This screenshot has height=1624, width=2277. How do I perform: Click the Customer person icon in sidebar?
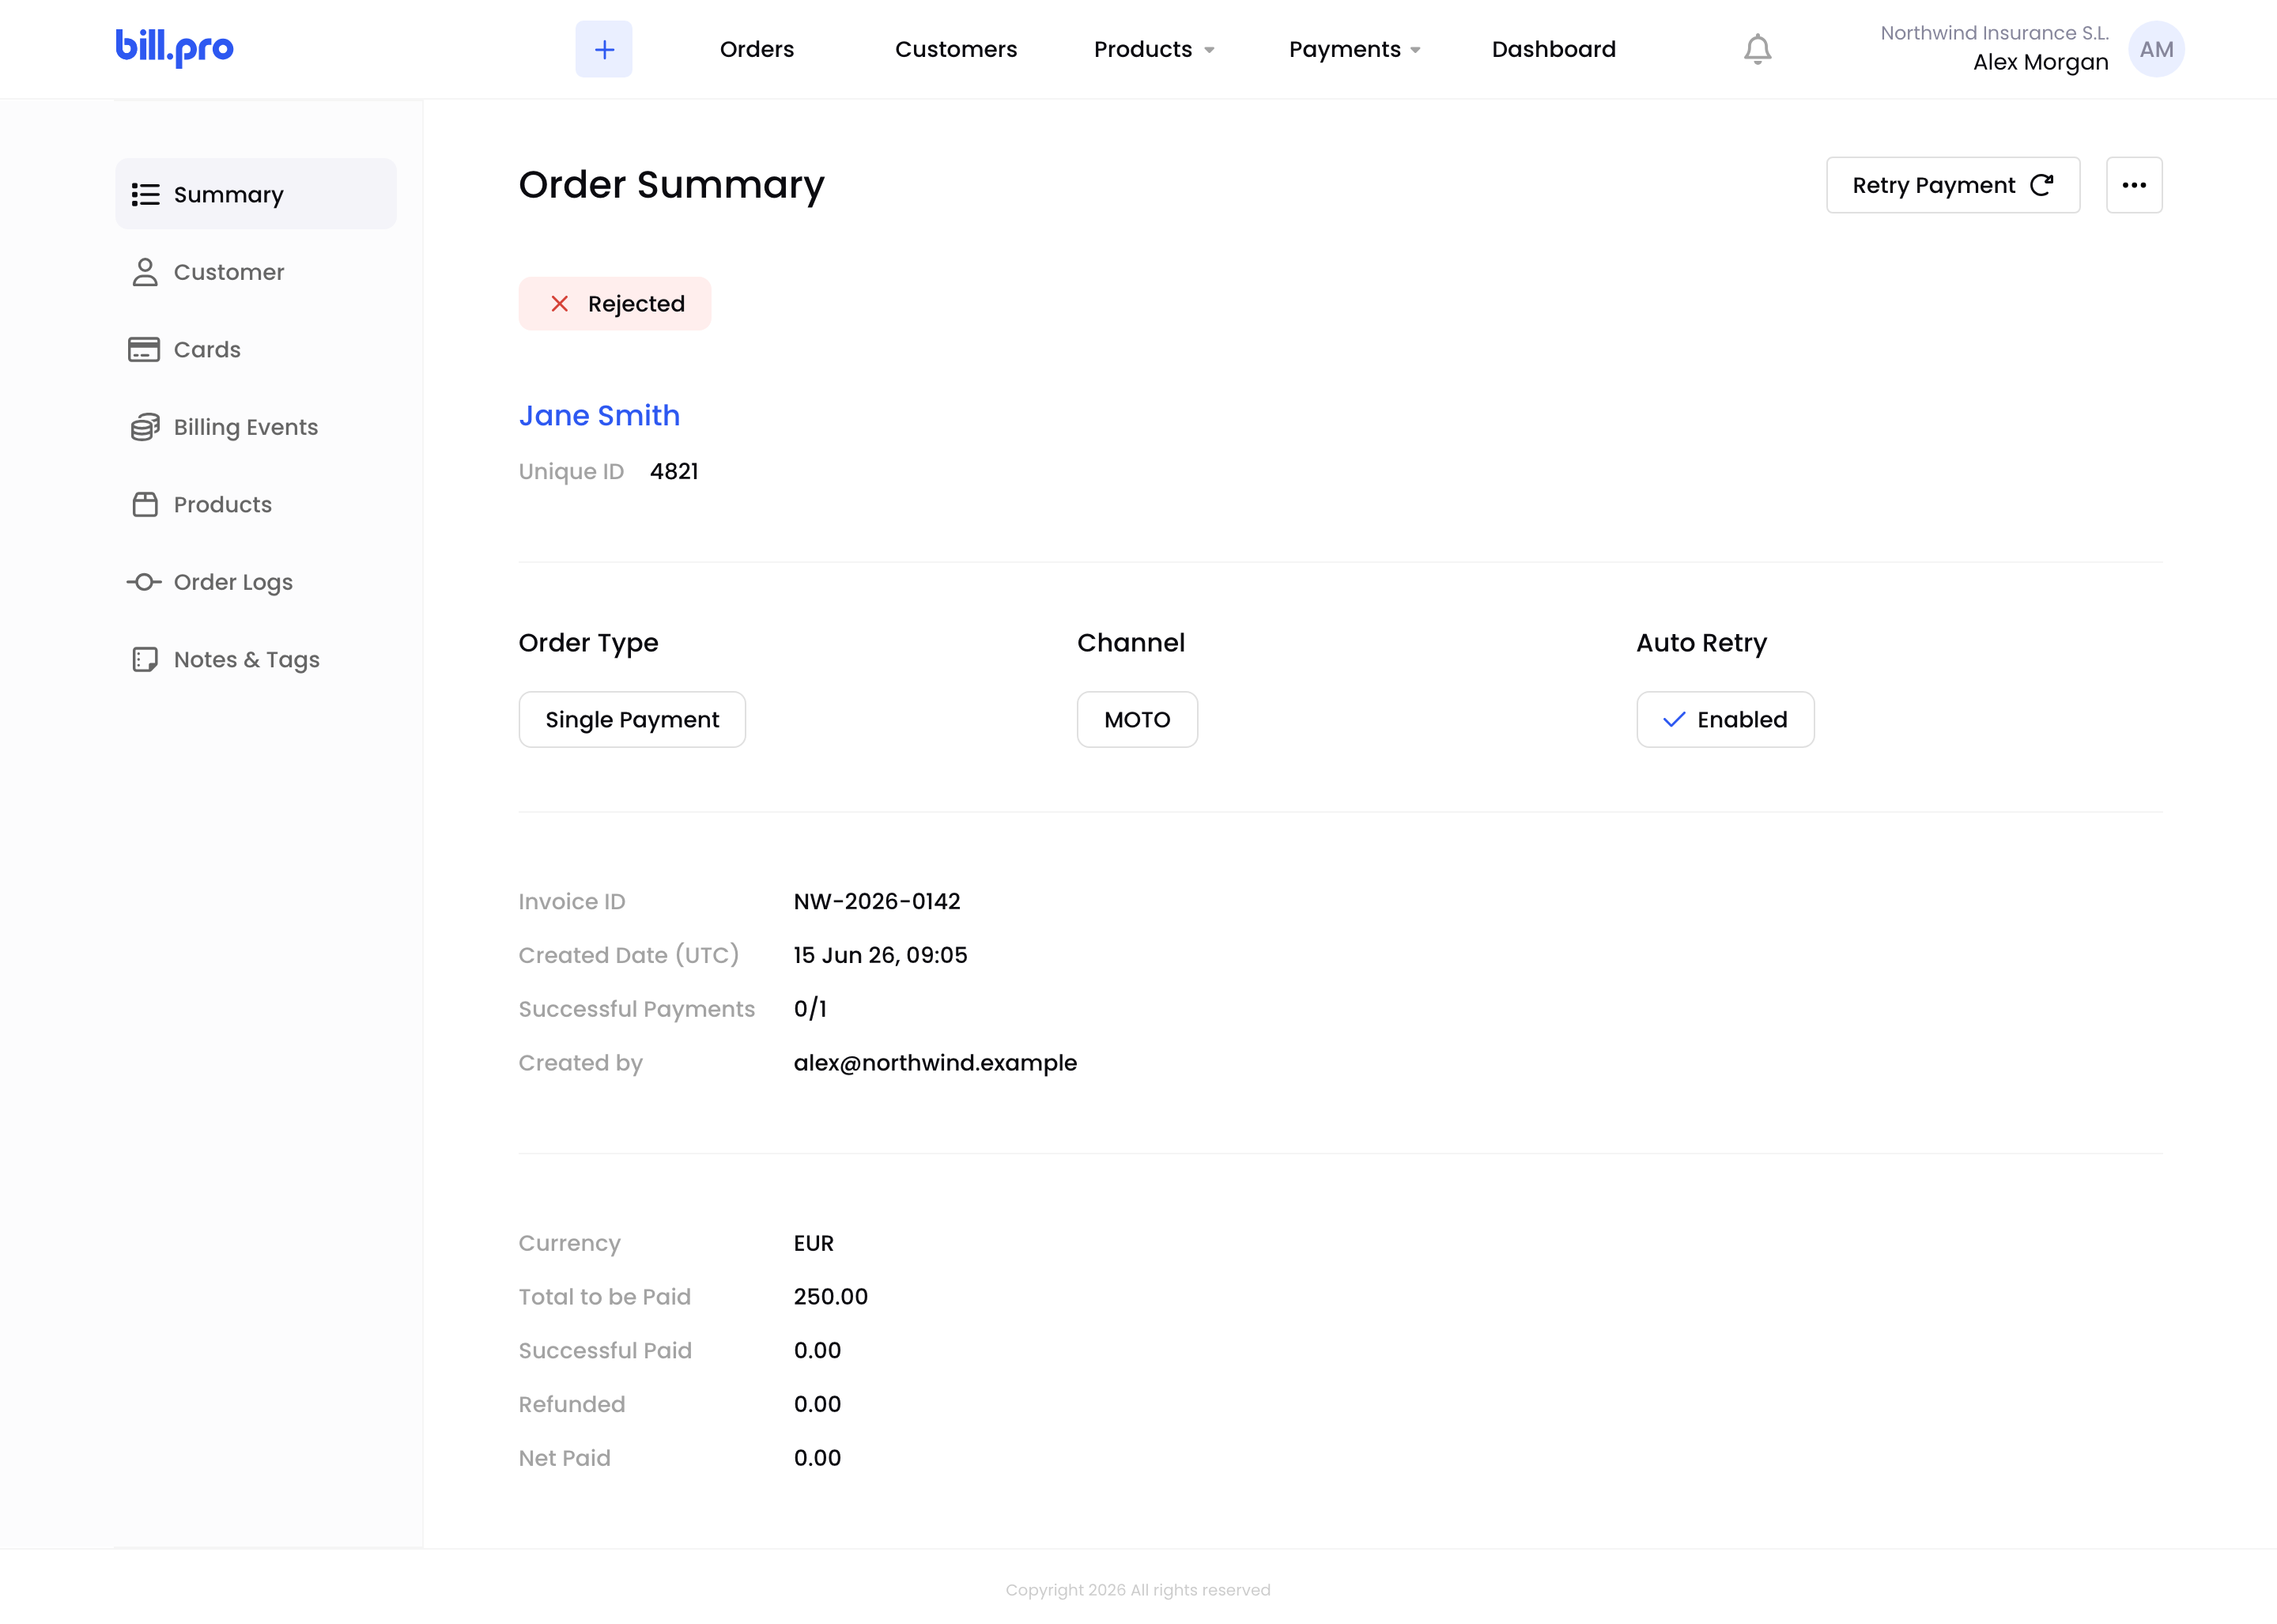point(145,272)
